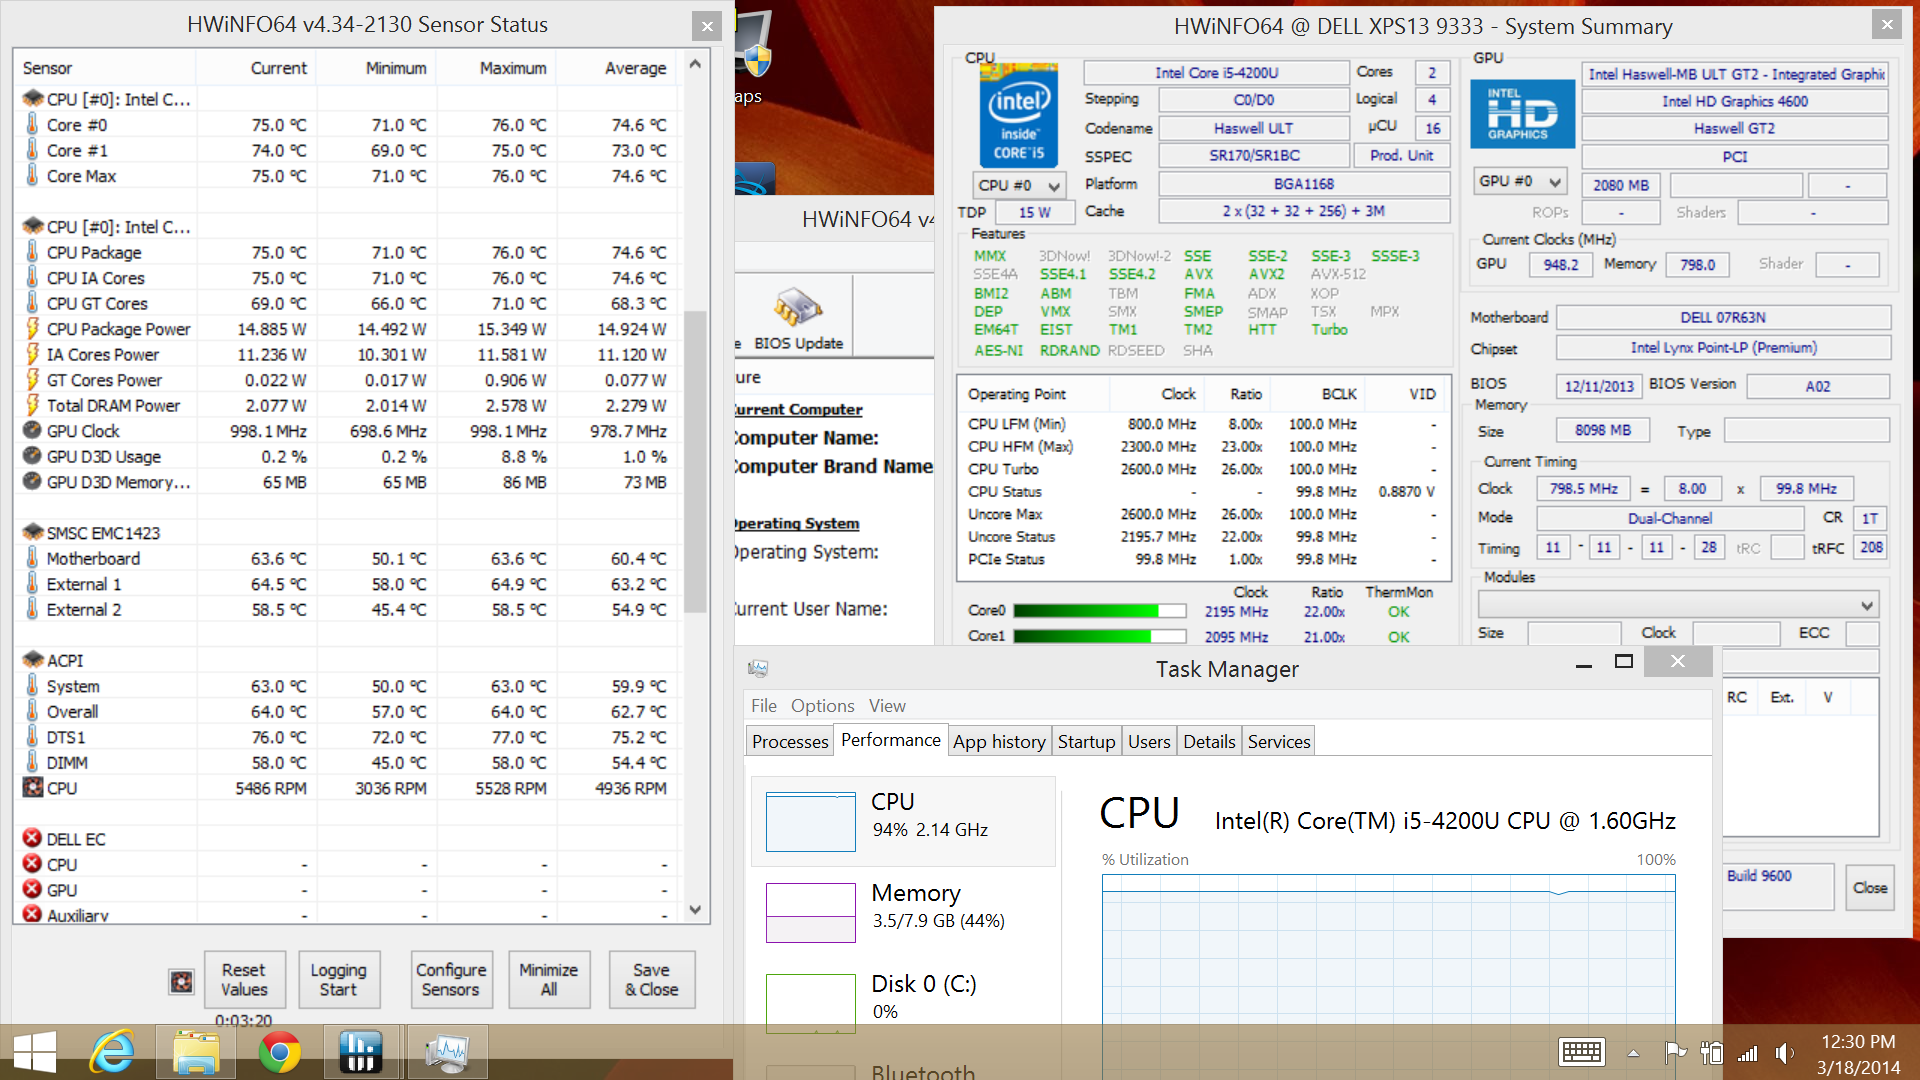
Task: Open the BIOS Update chip icon
Action: [798, 308]
